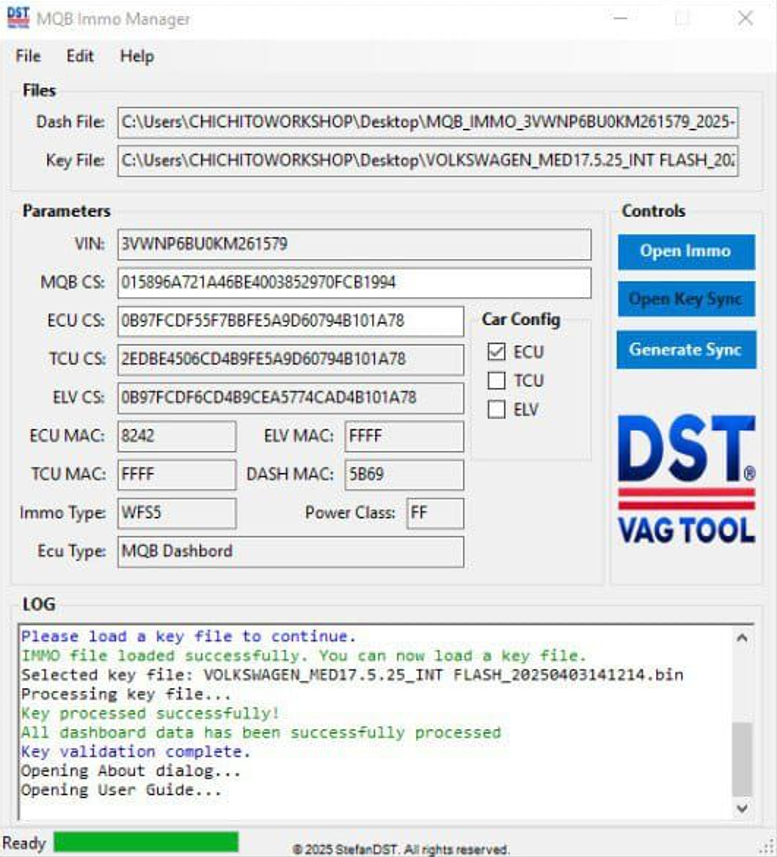The height and width of the screenshot is (857, 777).
Task: Click the ECU CS input field
Action: tap(291, 321)
